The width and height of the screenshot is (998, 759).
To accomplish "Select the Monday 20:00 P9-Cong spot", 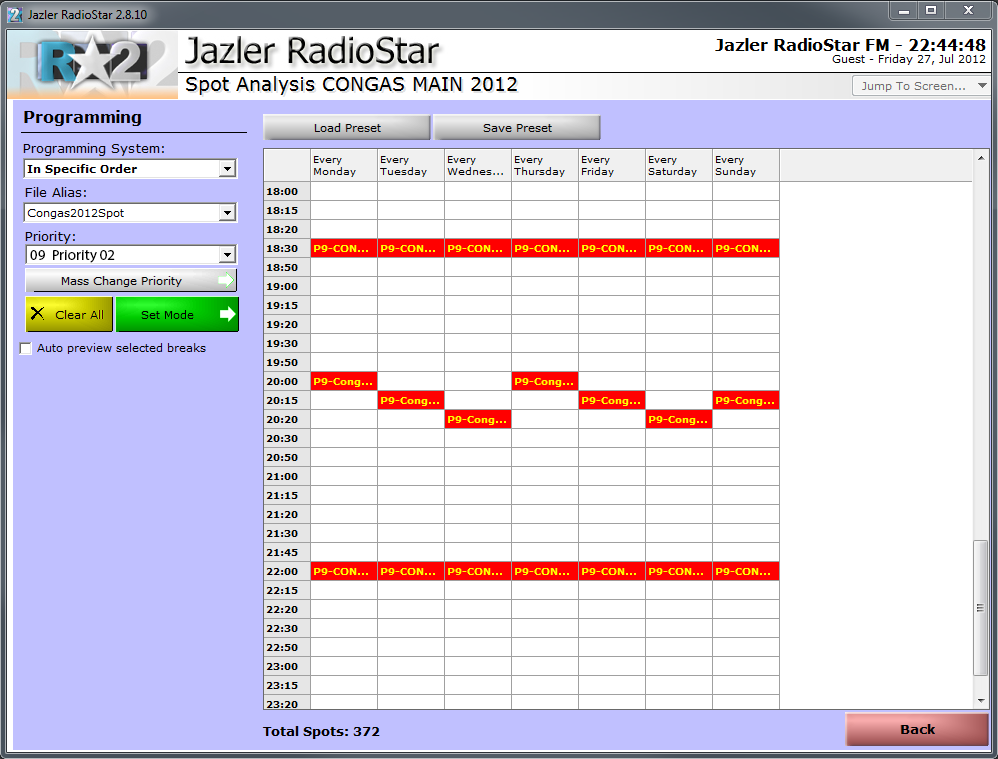I will [x=344, y=381].
